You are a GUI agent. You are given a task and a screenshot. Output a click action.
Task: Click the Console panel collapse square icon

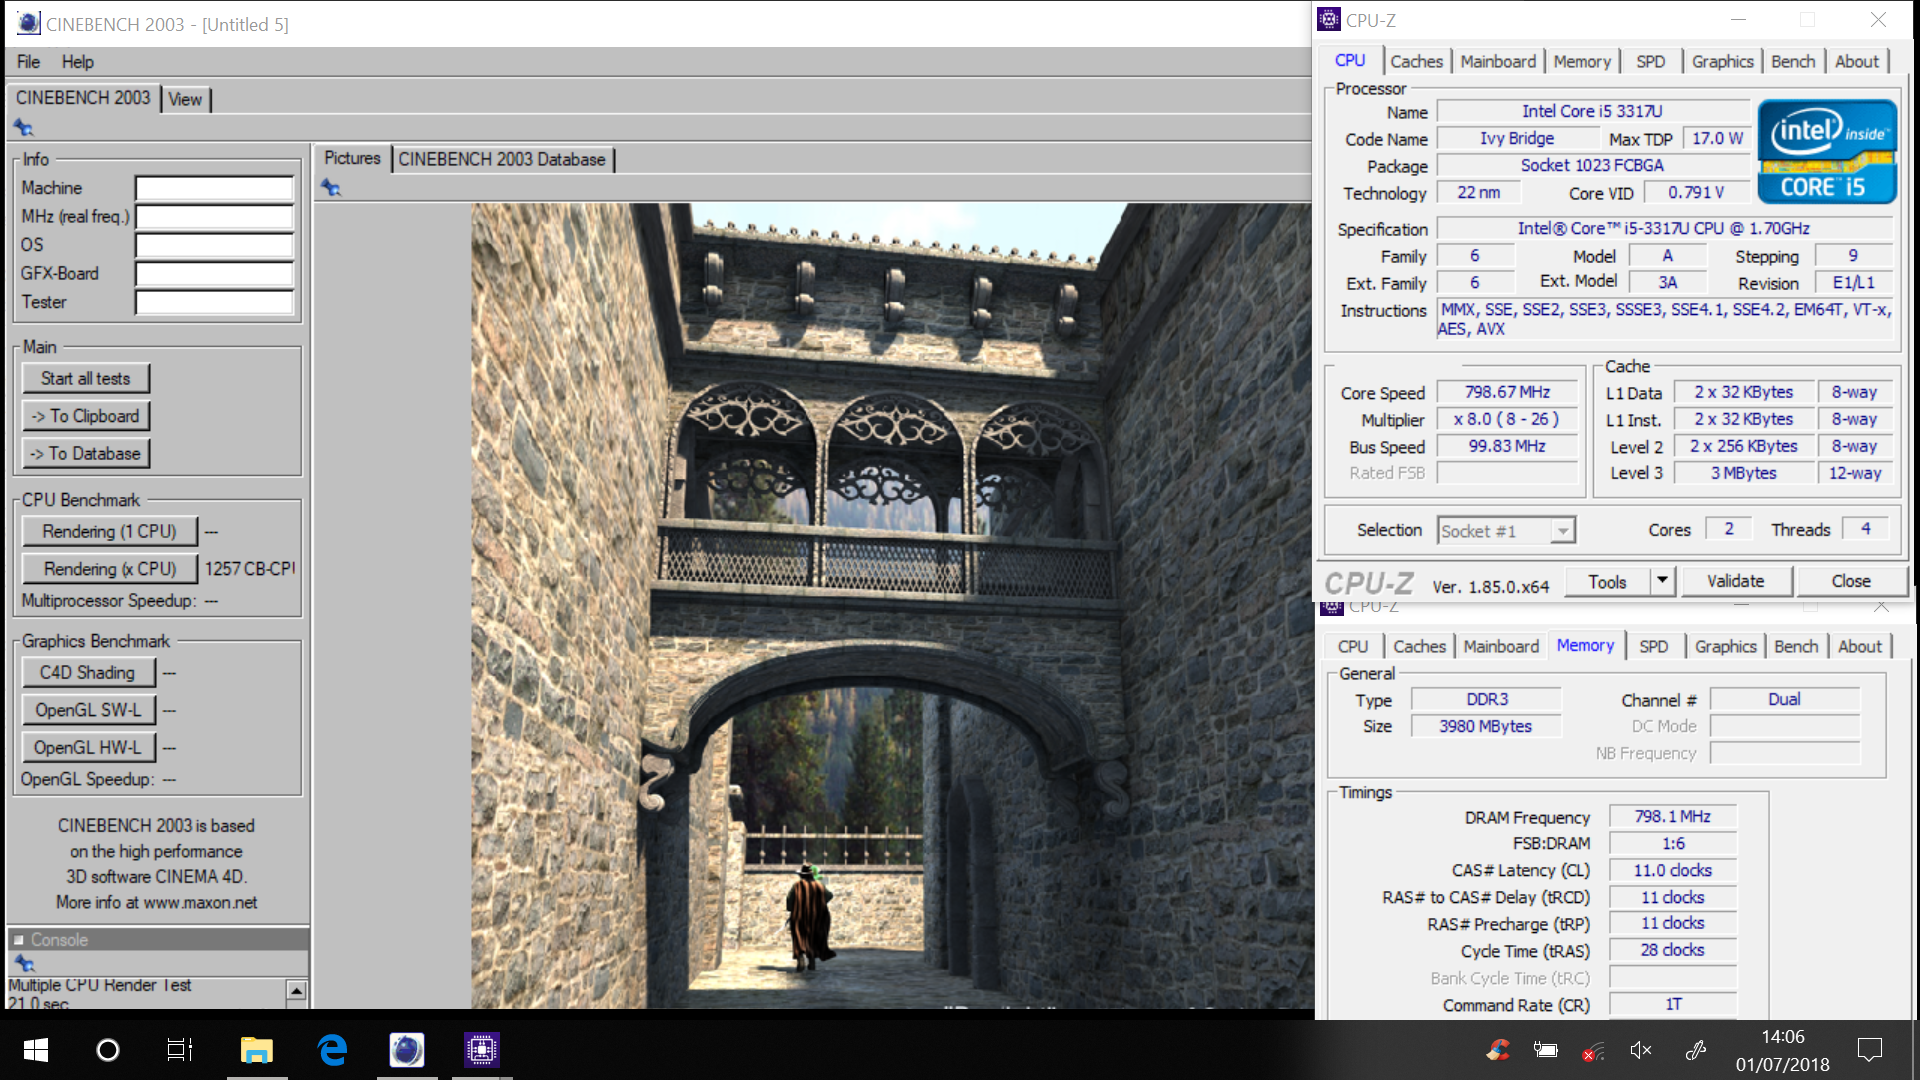coord(18,940)
